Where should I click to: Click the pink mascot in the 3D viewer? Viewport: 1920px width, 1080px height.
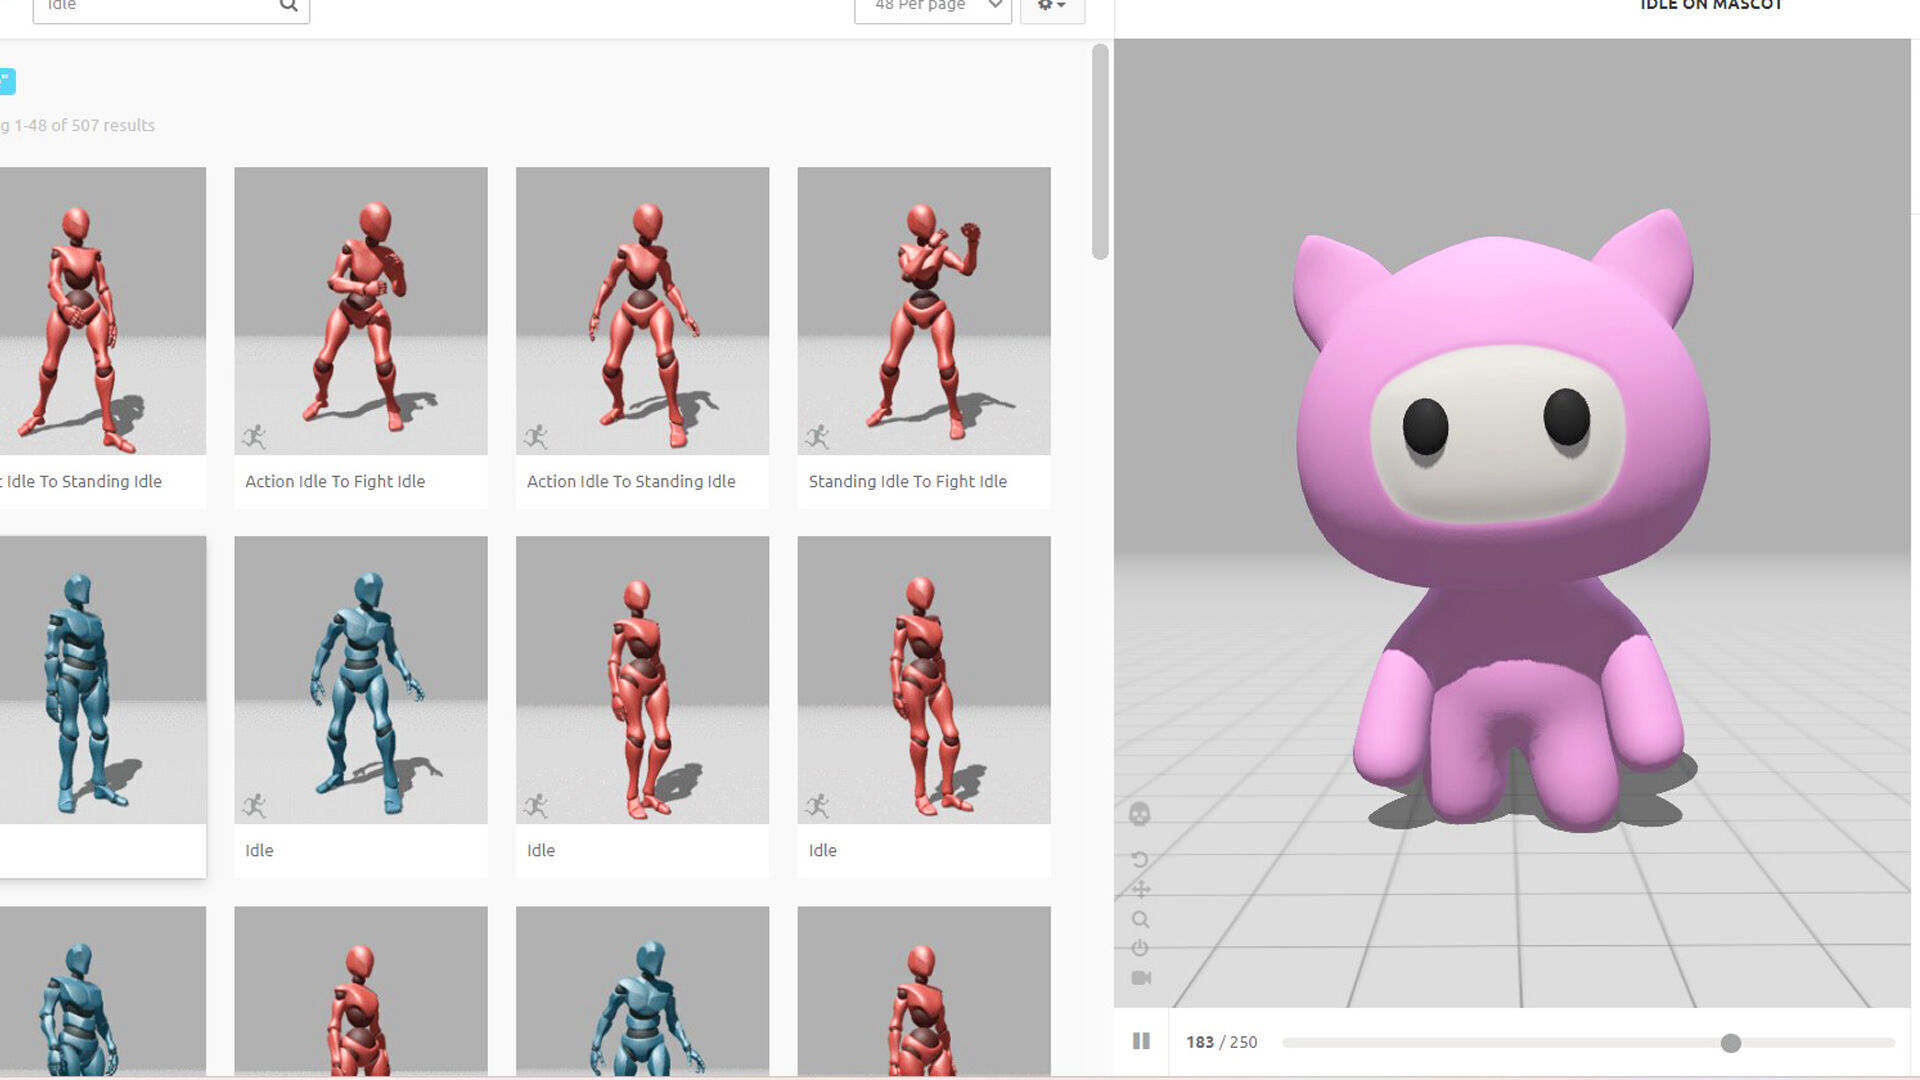1503,520
